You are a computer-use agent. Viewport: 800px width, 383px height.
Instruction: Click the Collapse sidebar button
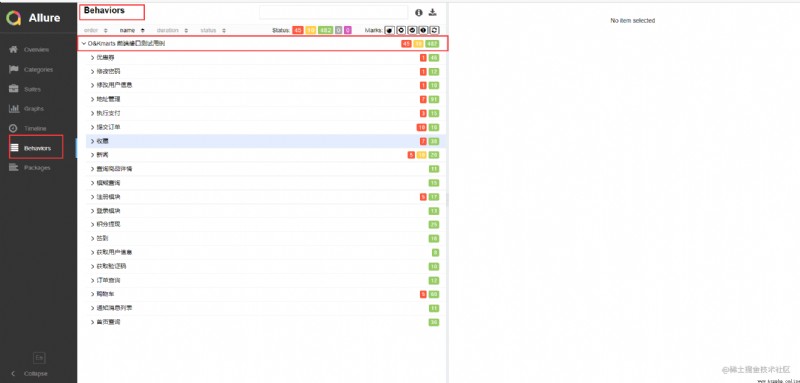coord(30,373)
